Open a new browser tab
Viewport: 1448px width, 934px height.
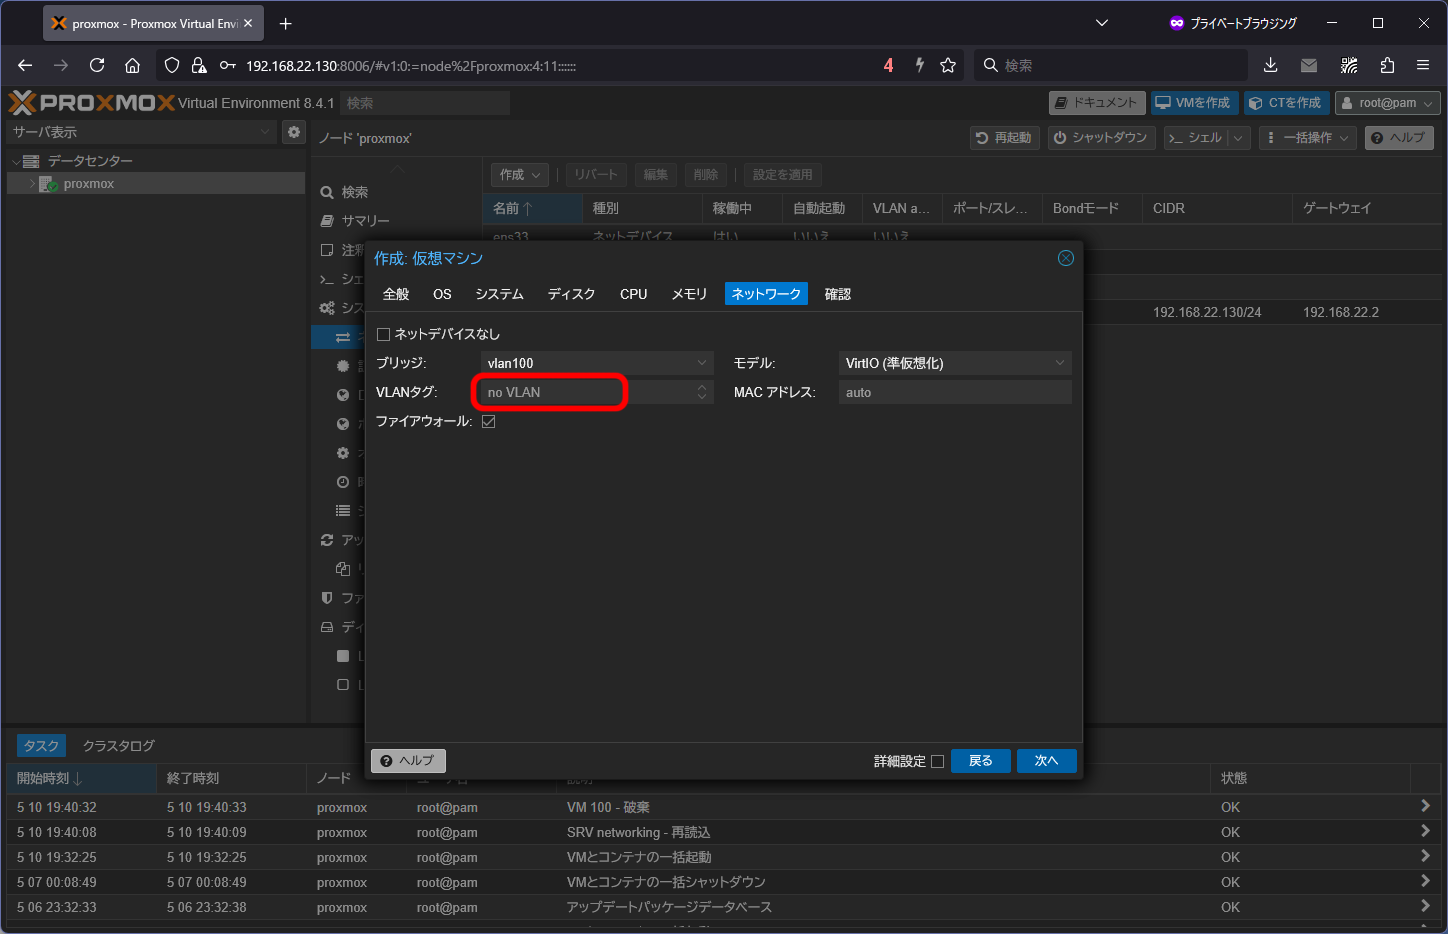[x=286, y=23]
